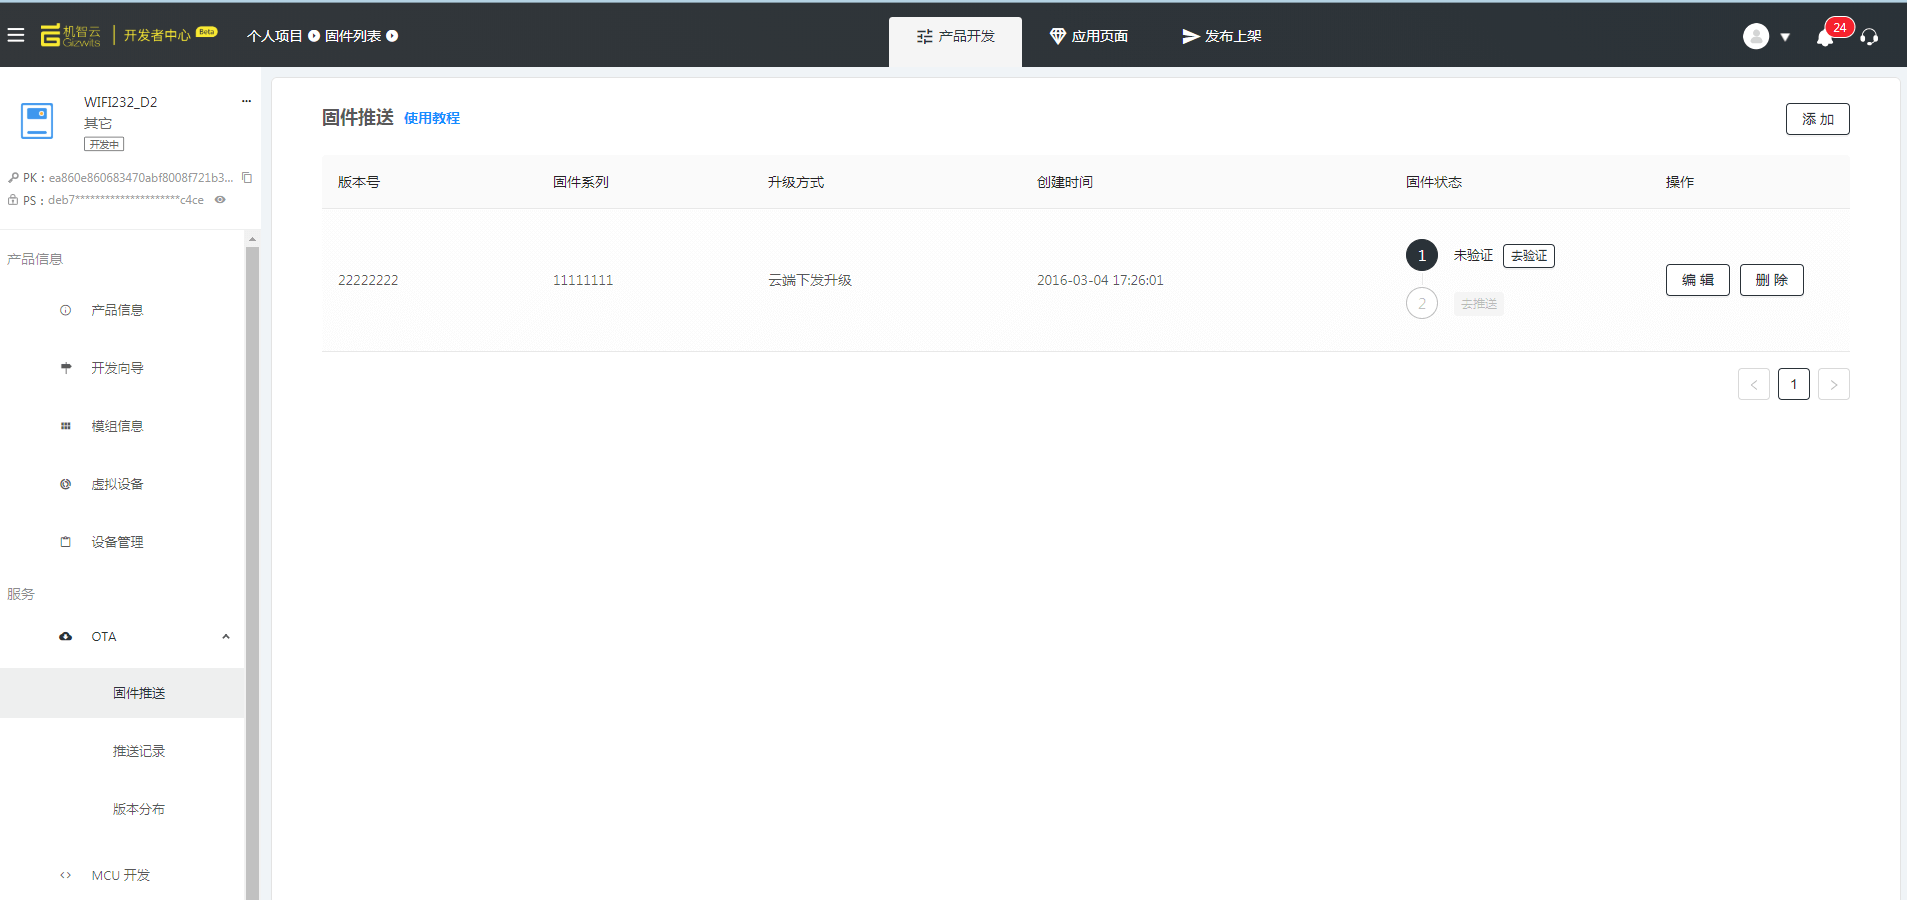Click the OTA cloud icon
The image size is (1907, 900).
(66, 636)
